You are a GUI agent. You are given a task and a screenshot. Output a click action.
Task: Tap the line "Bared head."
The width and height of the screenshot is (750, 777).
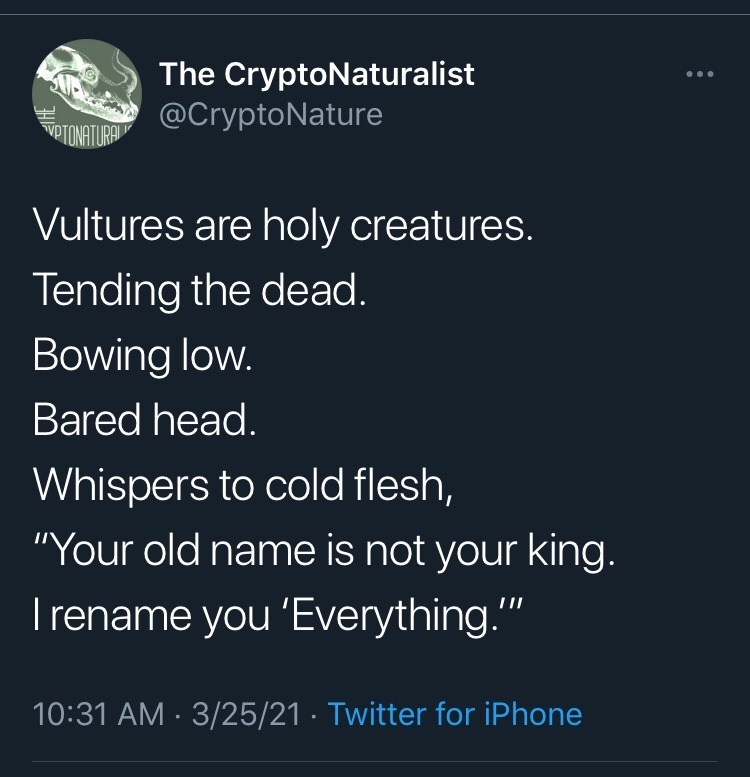coord(144,420)
